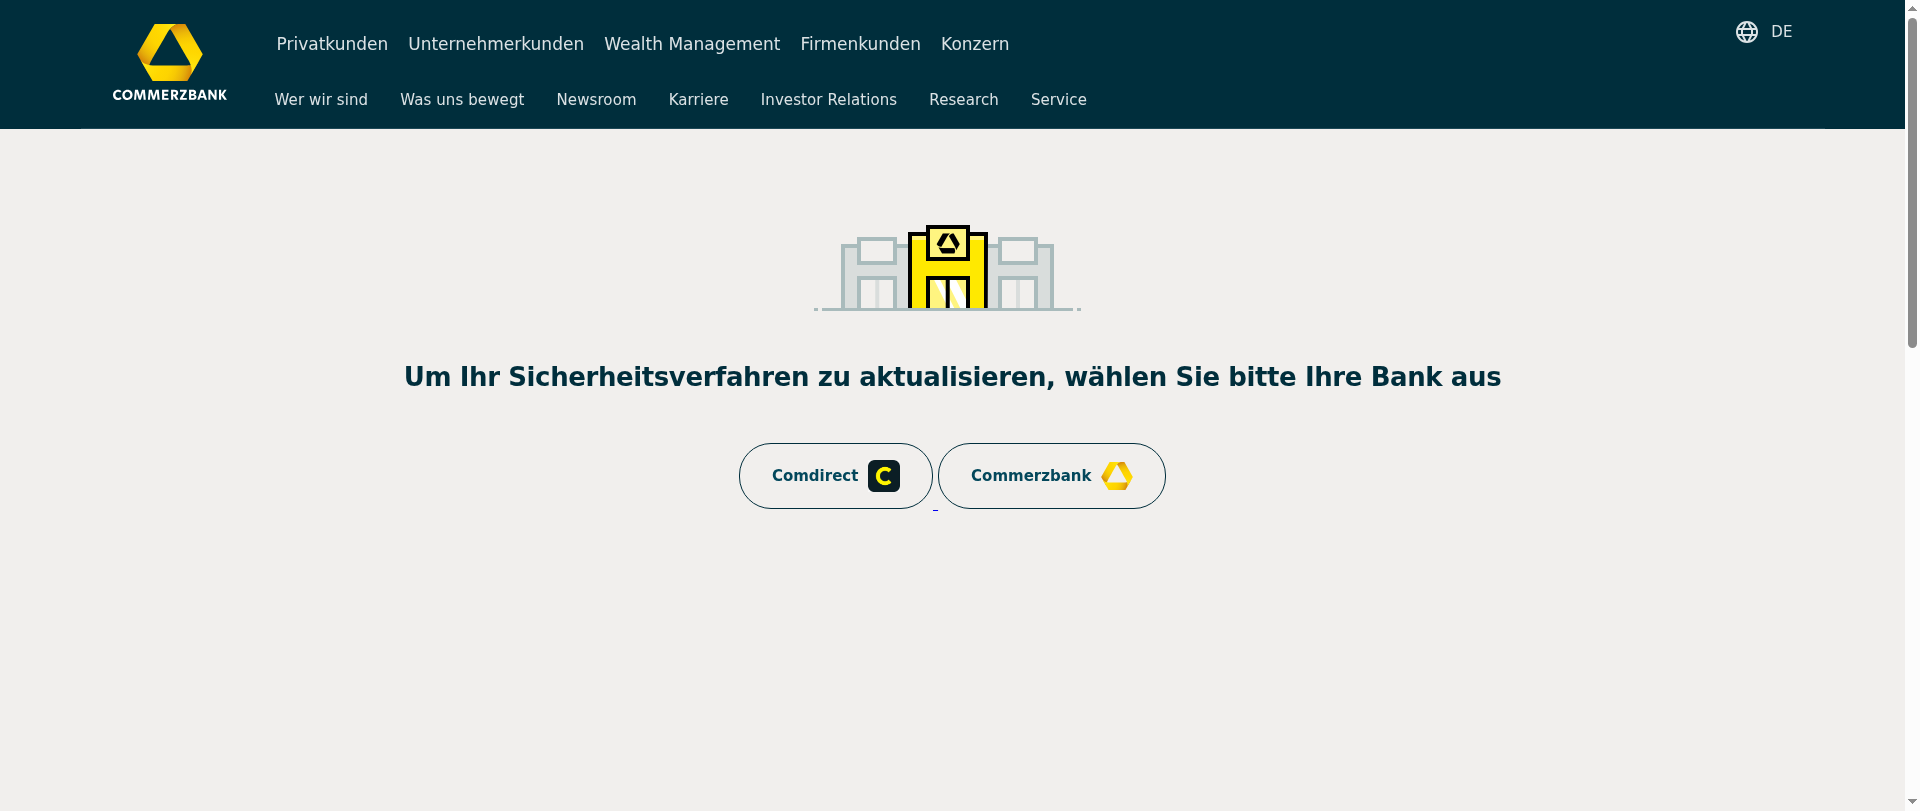Click the scrollbar down arrow
Image resolution: width=1920 pixels, height=811 pixels.
[1912, 803]
